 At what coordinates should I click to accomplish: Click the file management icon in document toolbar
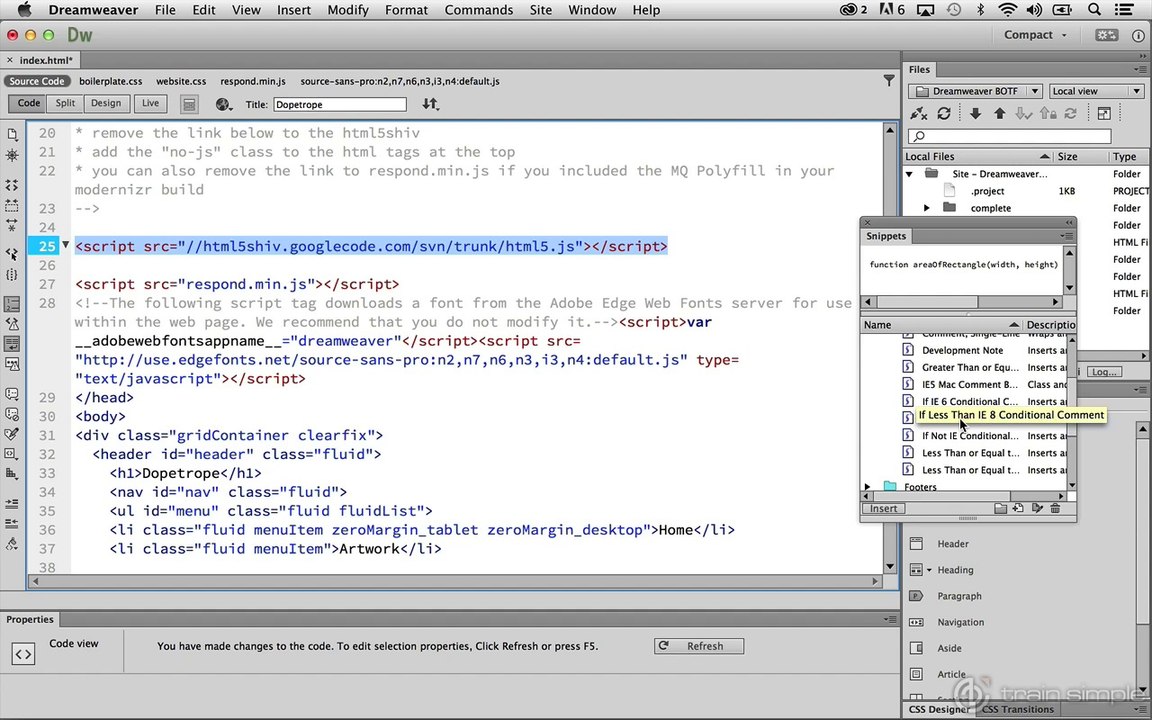coord(431,104)
